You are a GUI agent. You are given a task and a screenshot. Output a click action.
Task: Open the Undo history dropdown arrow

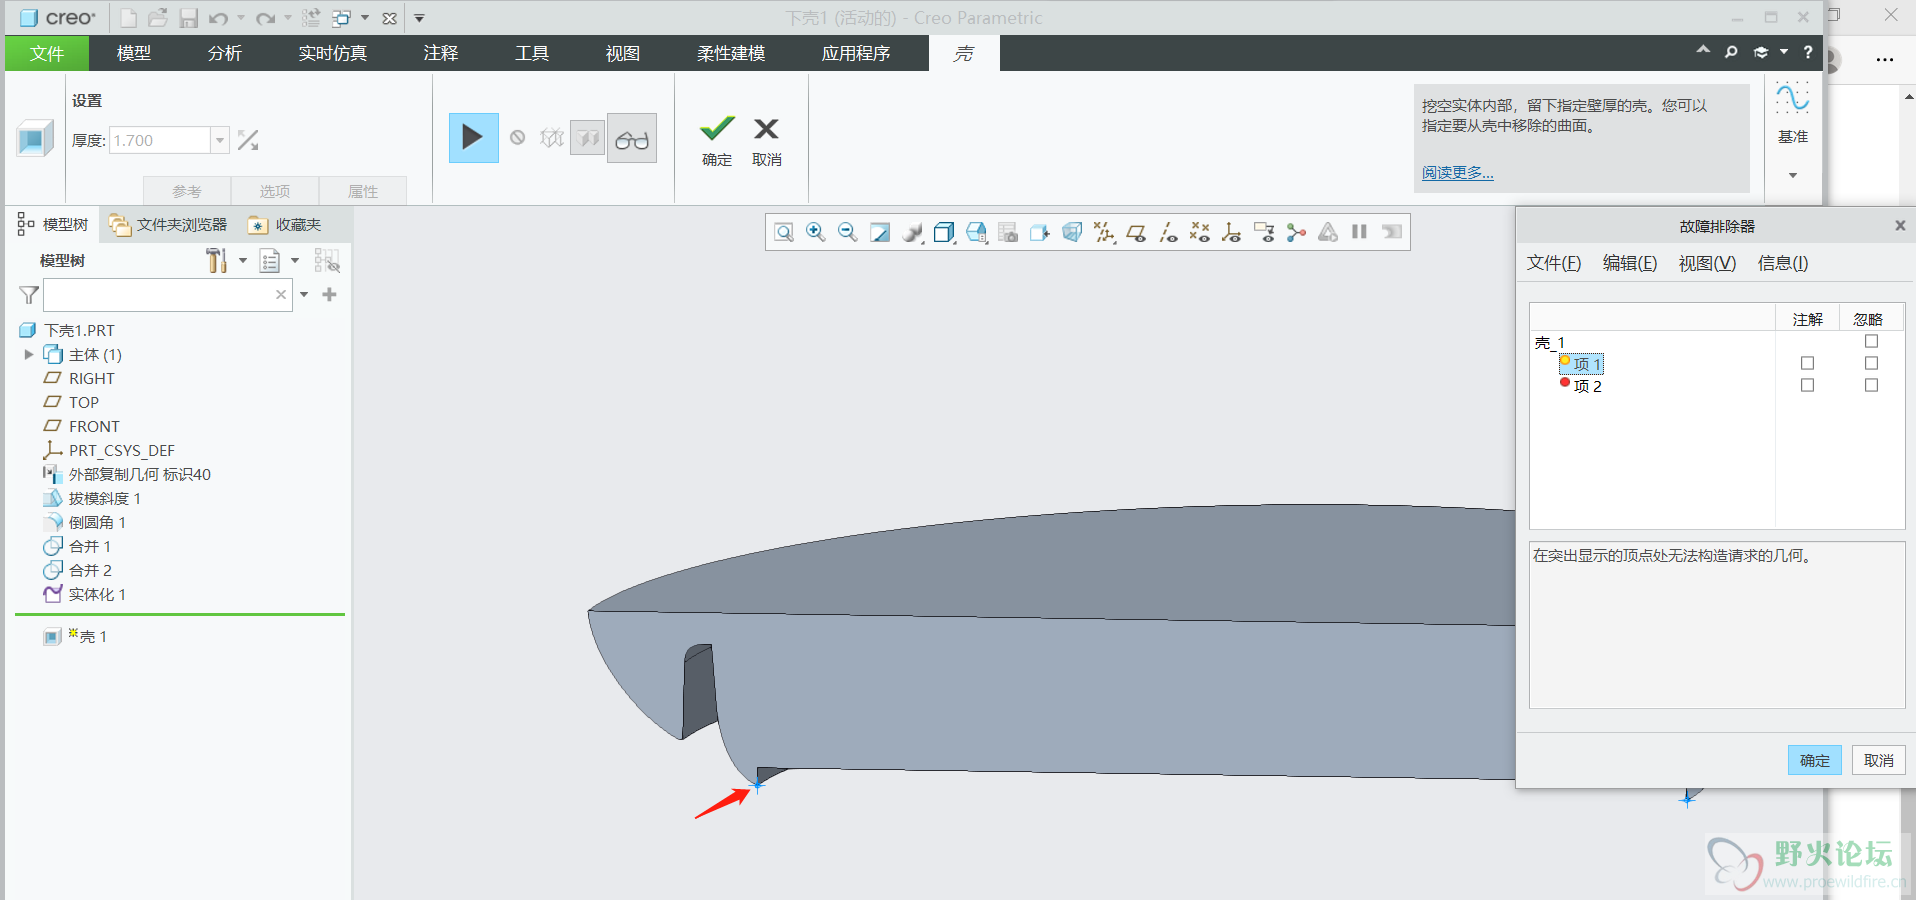241,18
